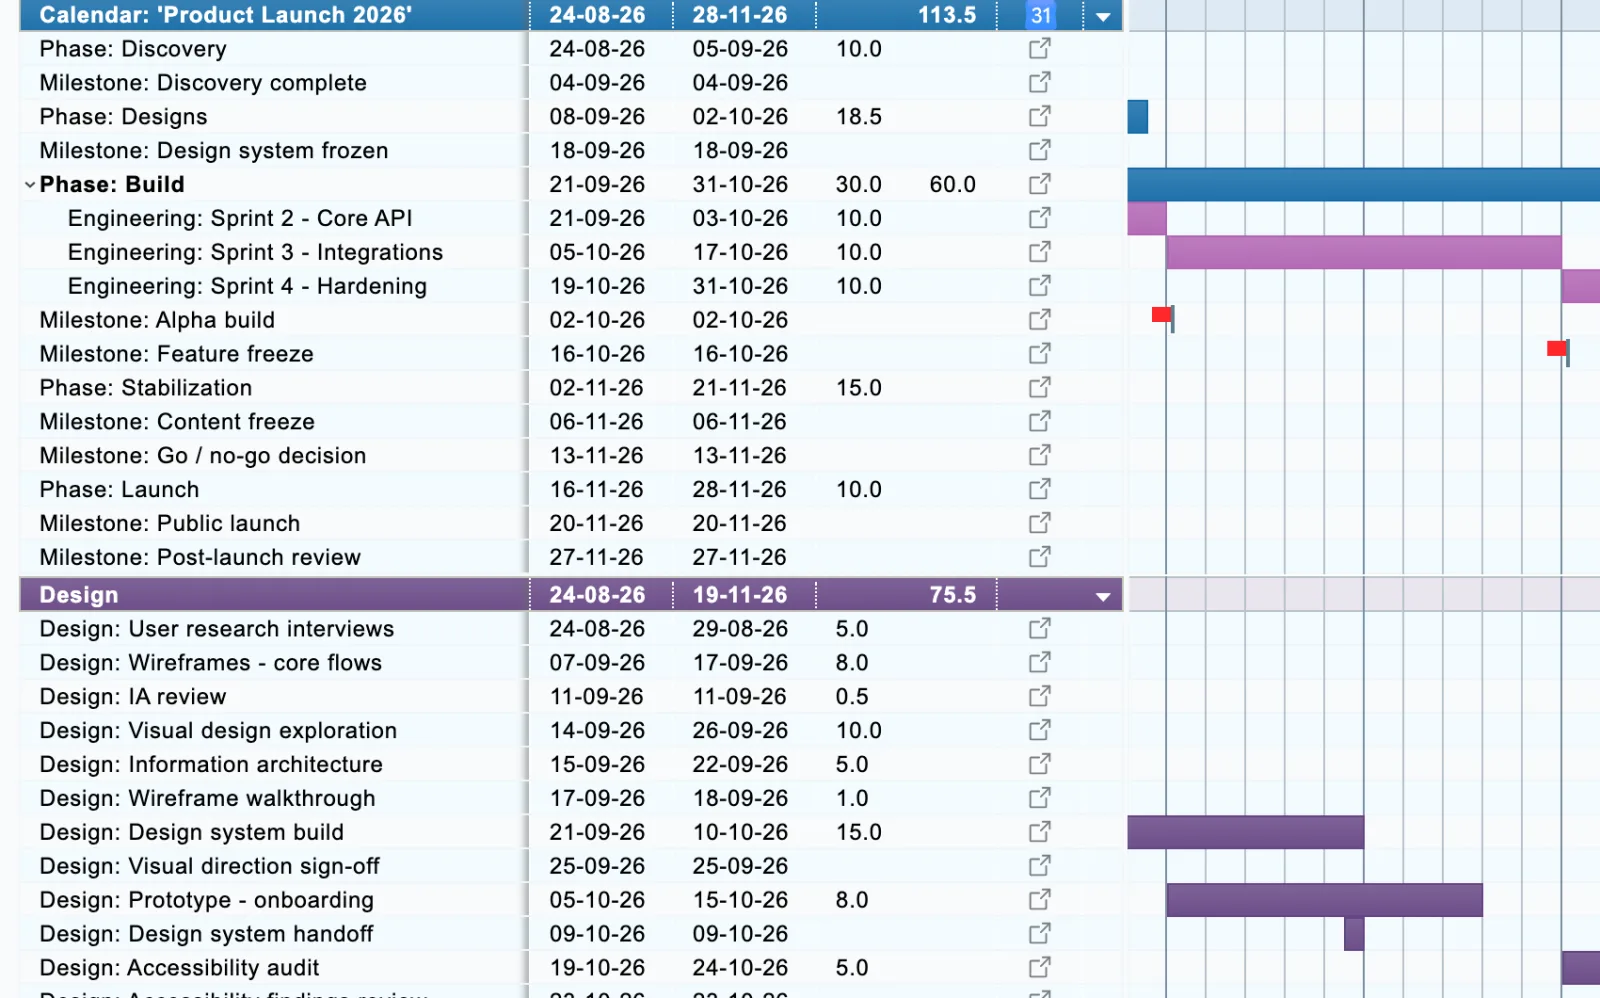Image resolution: width=1600 pixels, height=998 pixels.
Task: Open link icon for Sprint 4 - Hardening
Action: (x=1040, y=286)
